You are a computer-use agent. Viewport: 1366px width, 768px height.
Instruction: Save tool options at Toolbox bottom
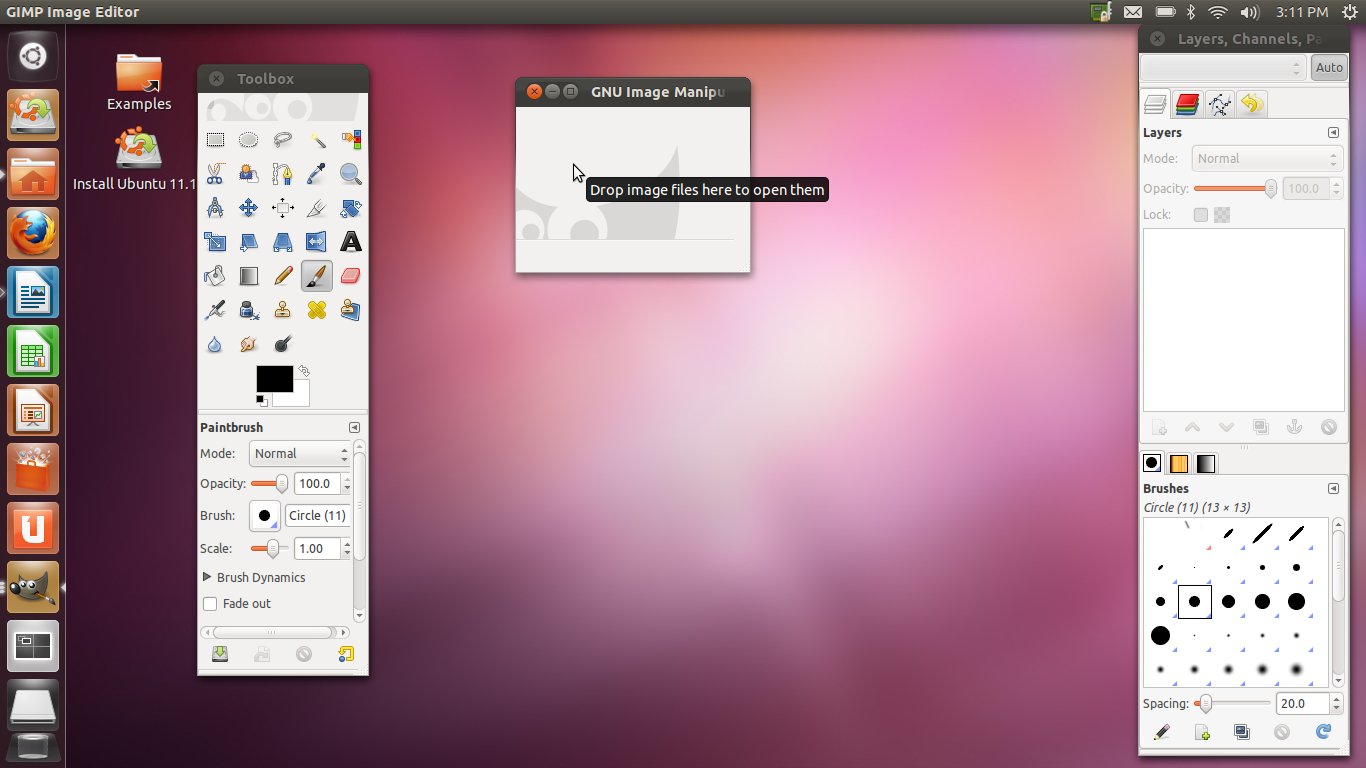tap(220, 654)
